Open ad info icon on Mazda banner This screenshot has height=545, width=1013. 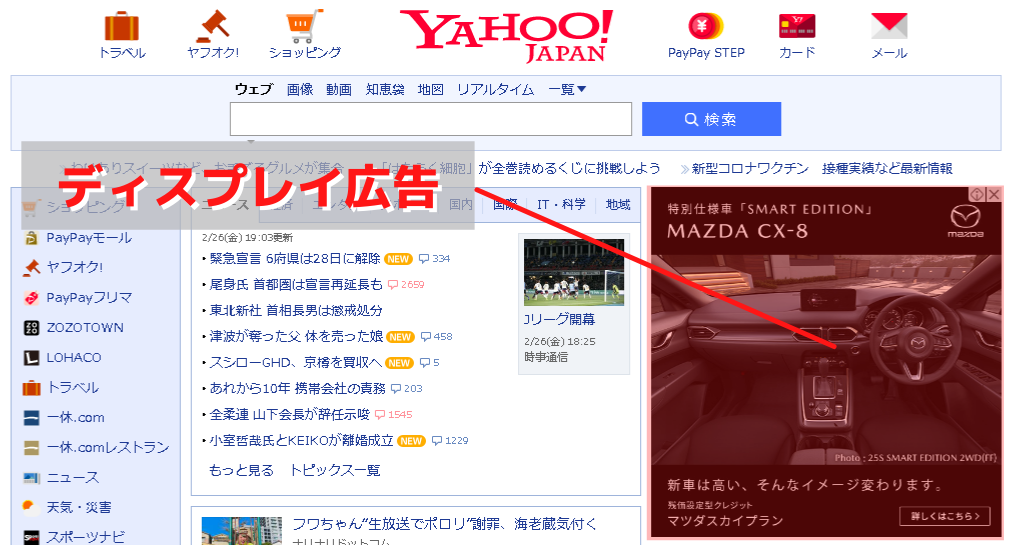[x=976, y=194]
